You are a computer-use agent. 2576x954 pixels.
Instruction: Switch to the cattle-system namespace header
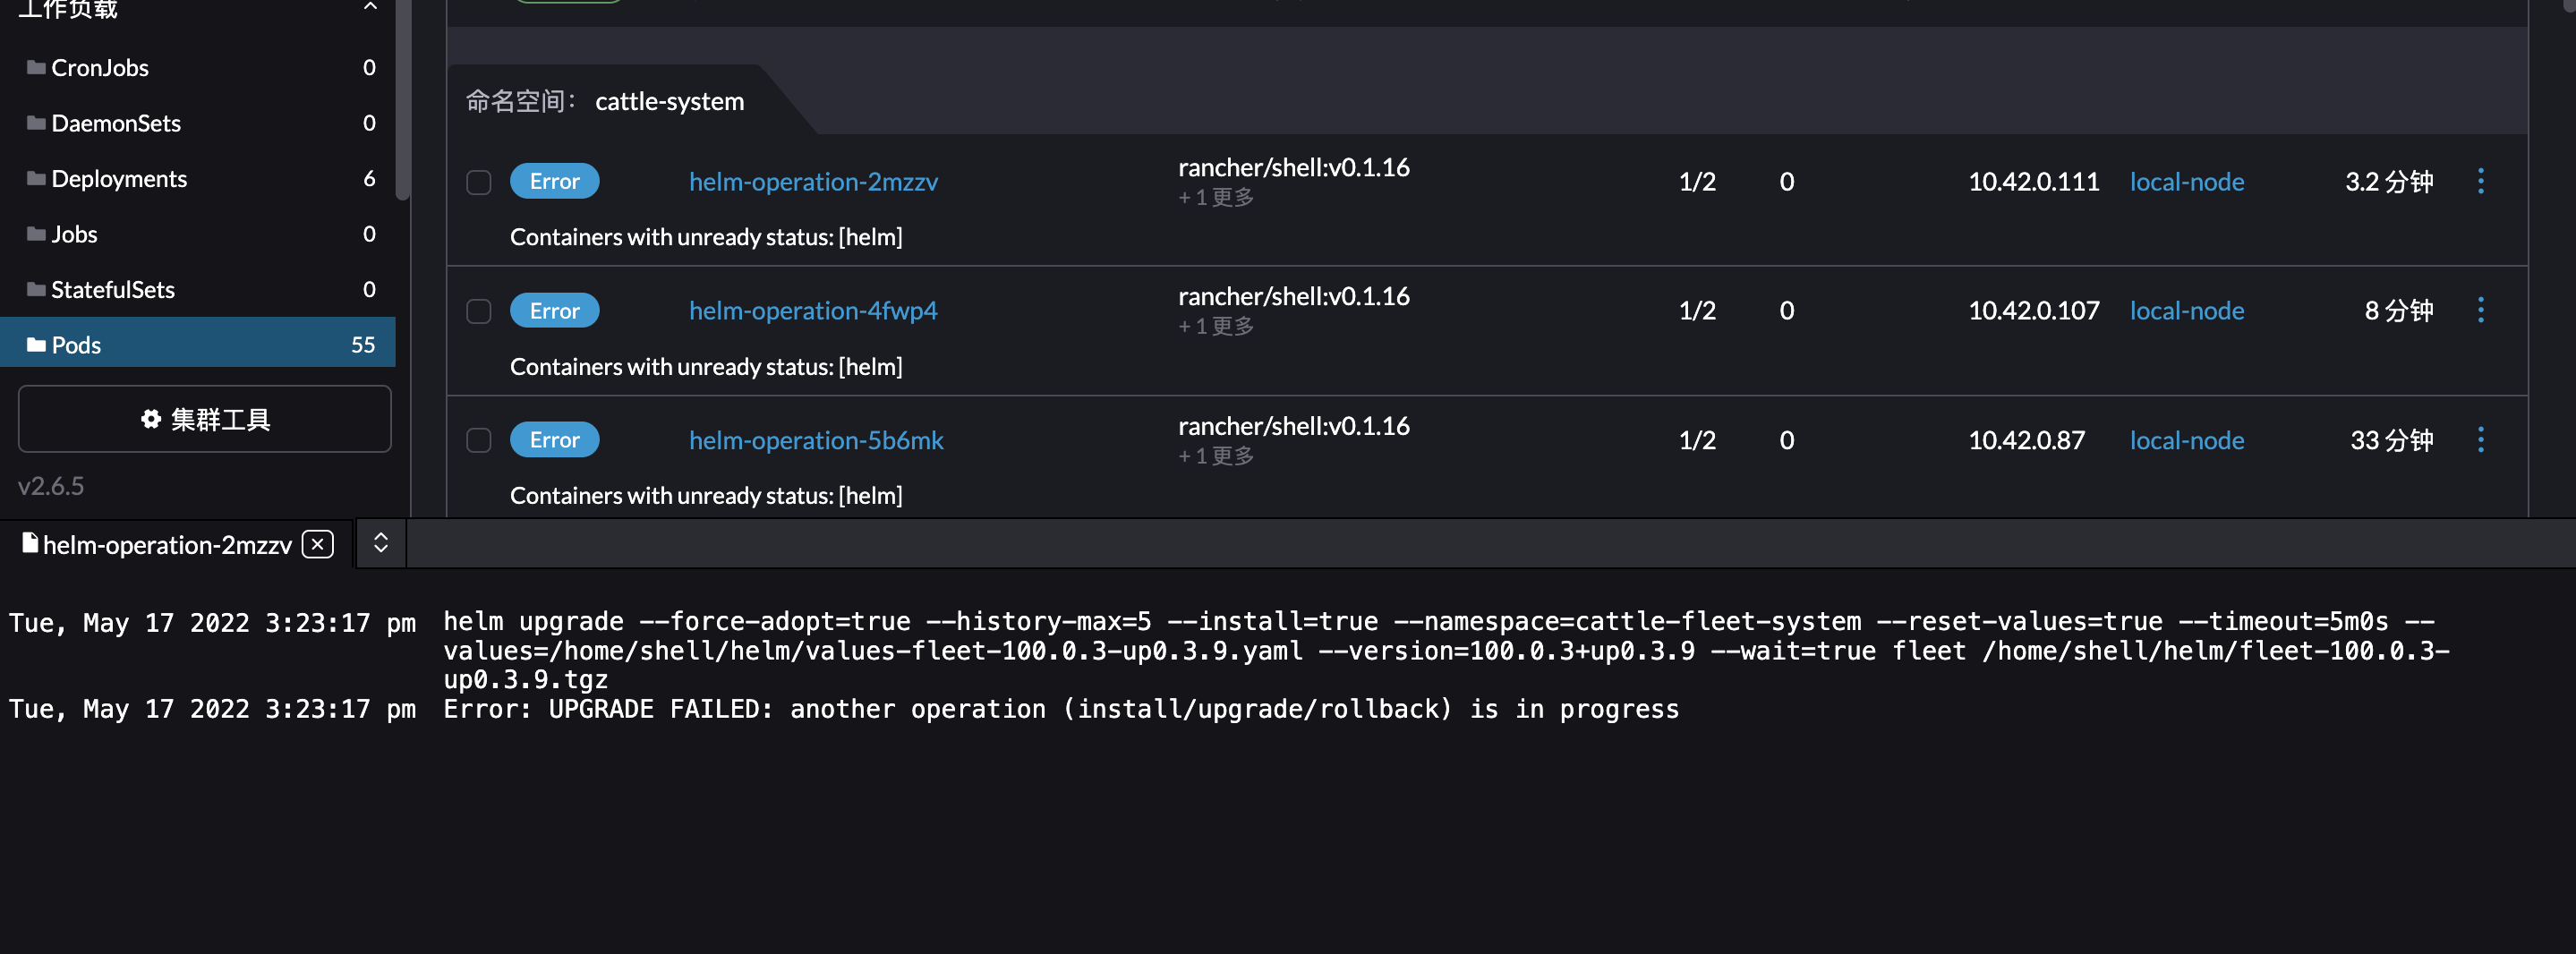point(669,101)
